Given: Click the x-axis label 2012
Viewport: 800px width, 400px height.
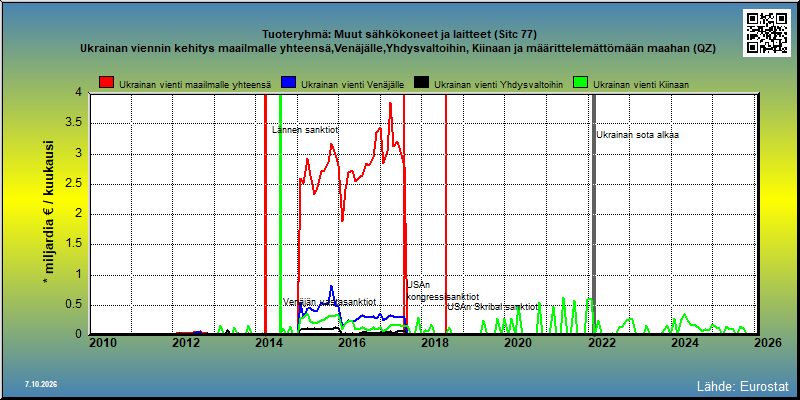Looking at the screenshot, I should click(x=186, y=343).
